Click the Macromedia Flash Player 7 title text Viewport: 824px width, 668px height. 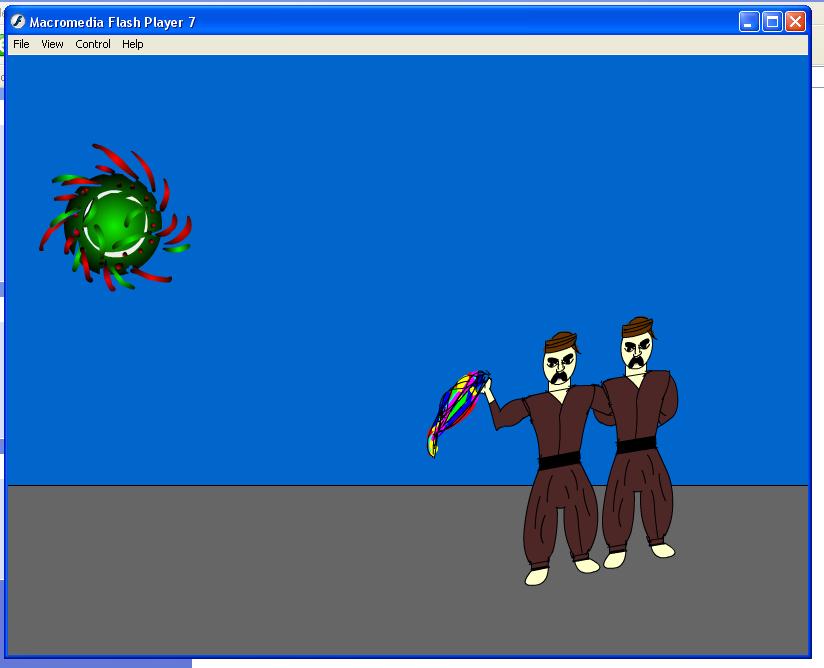112,21
